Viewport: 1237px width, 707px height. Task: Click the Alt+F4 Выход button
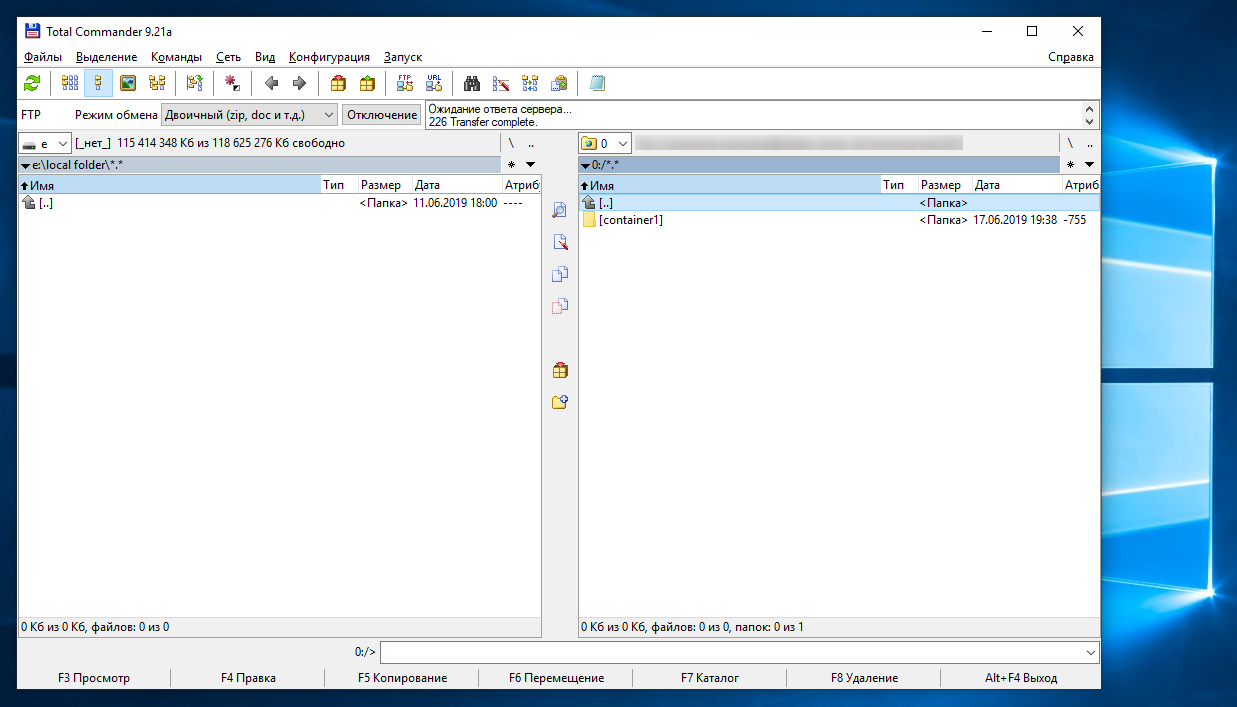pos(1020,678)
